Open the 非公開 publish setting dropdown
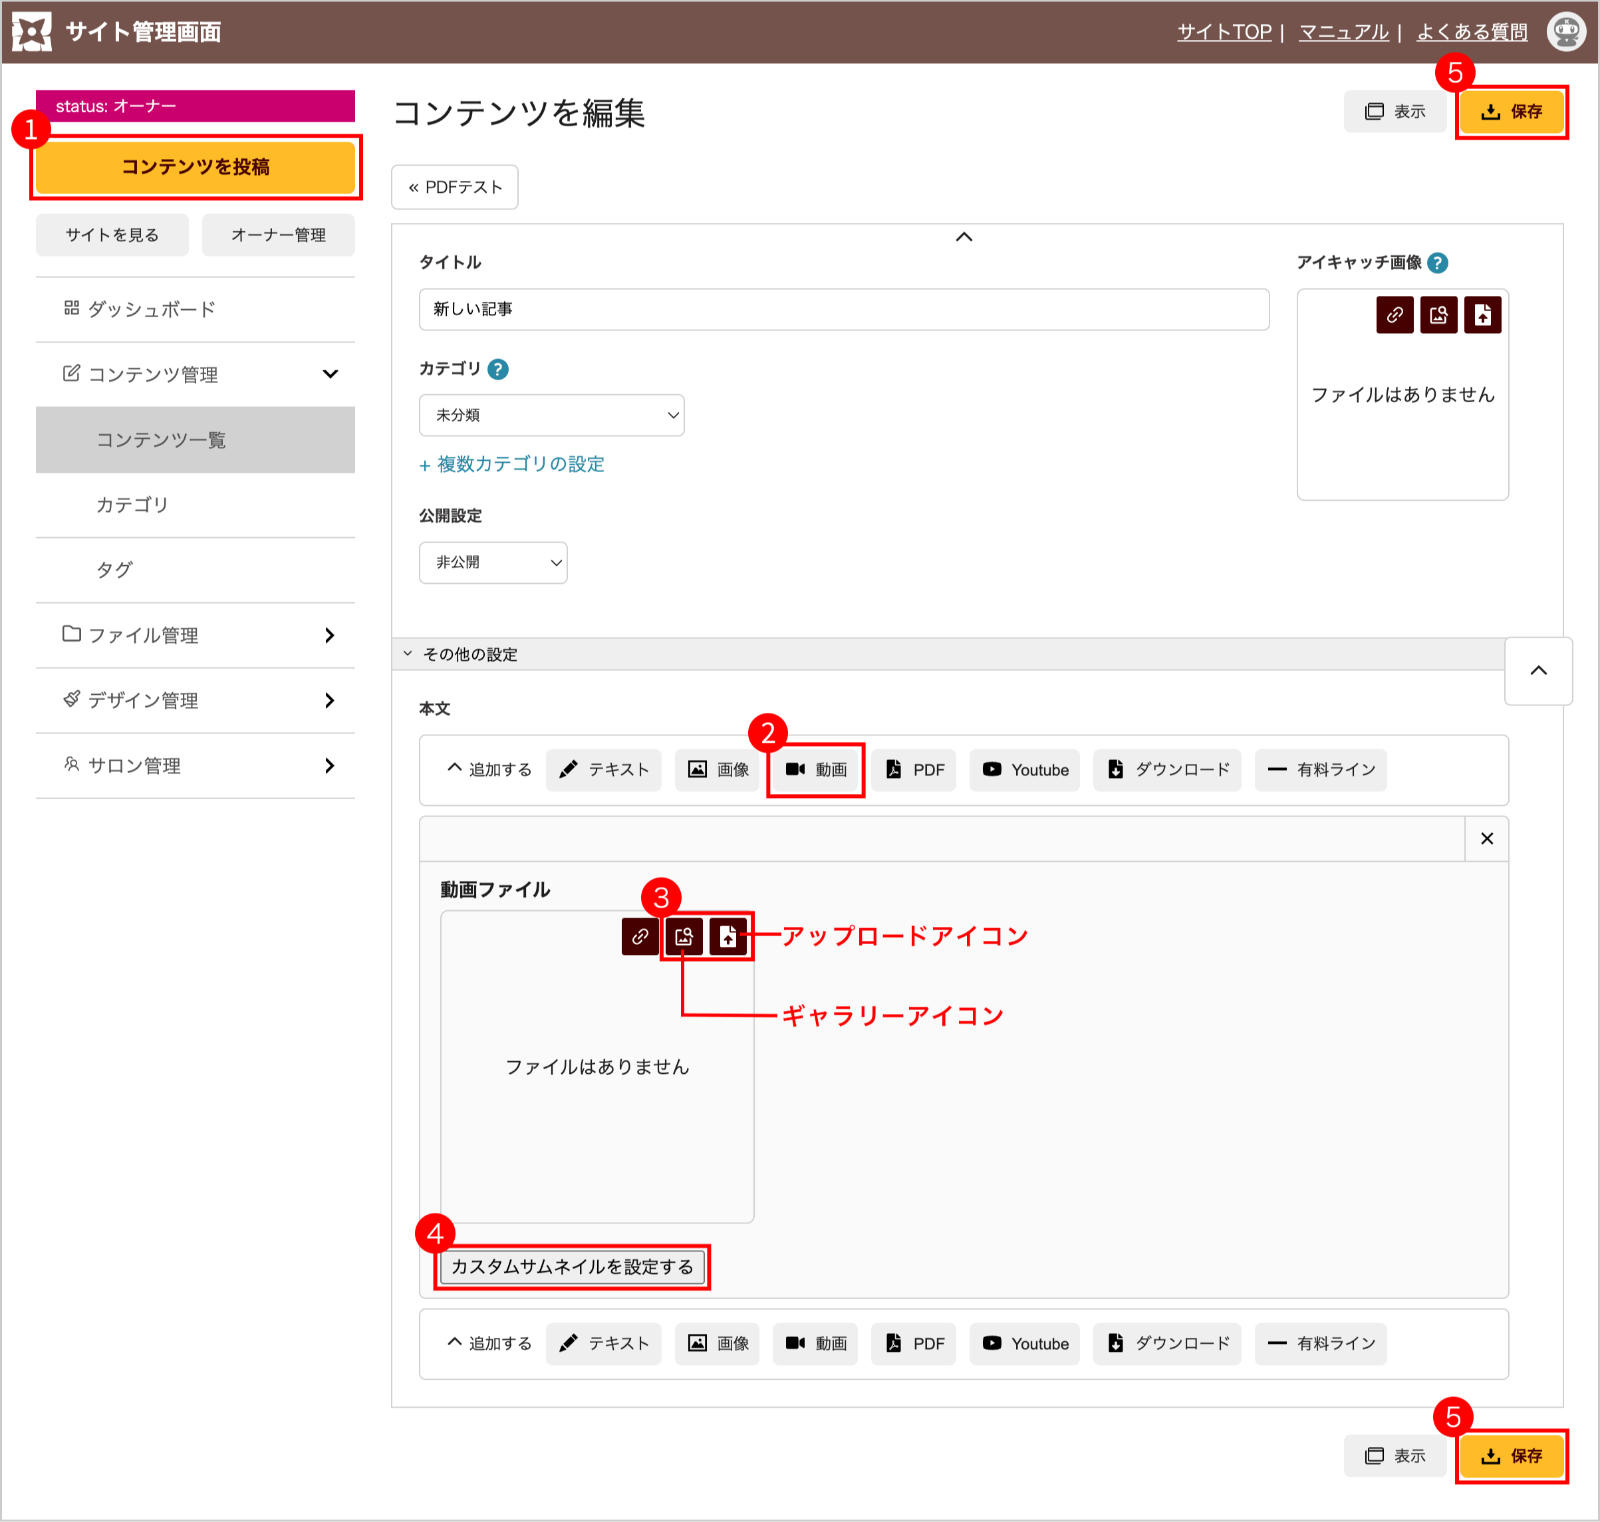The width and height of the screenshot is (1600, 1522). [x=493, y=563]
